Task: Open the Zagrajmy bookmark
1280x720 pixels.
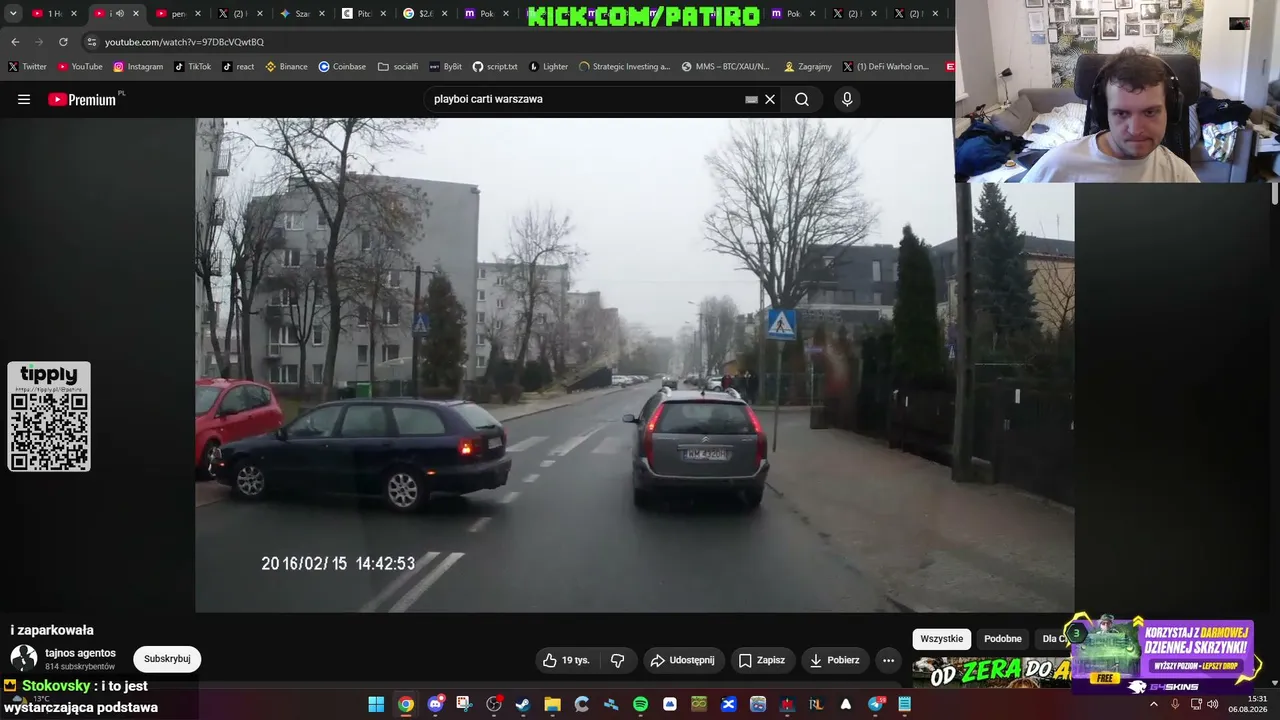Action: 808,67
